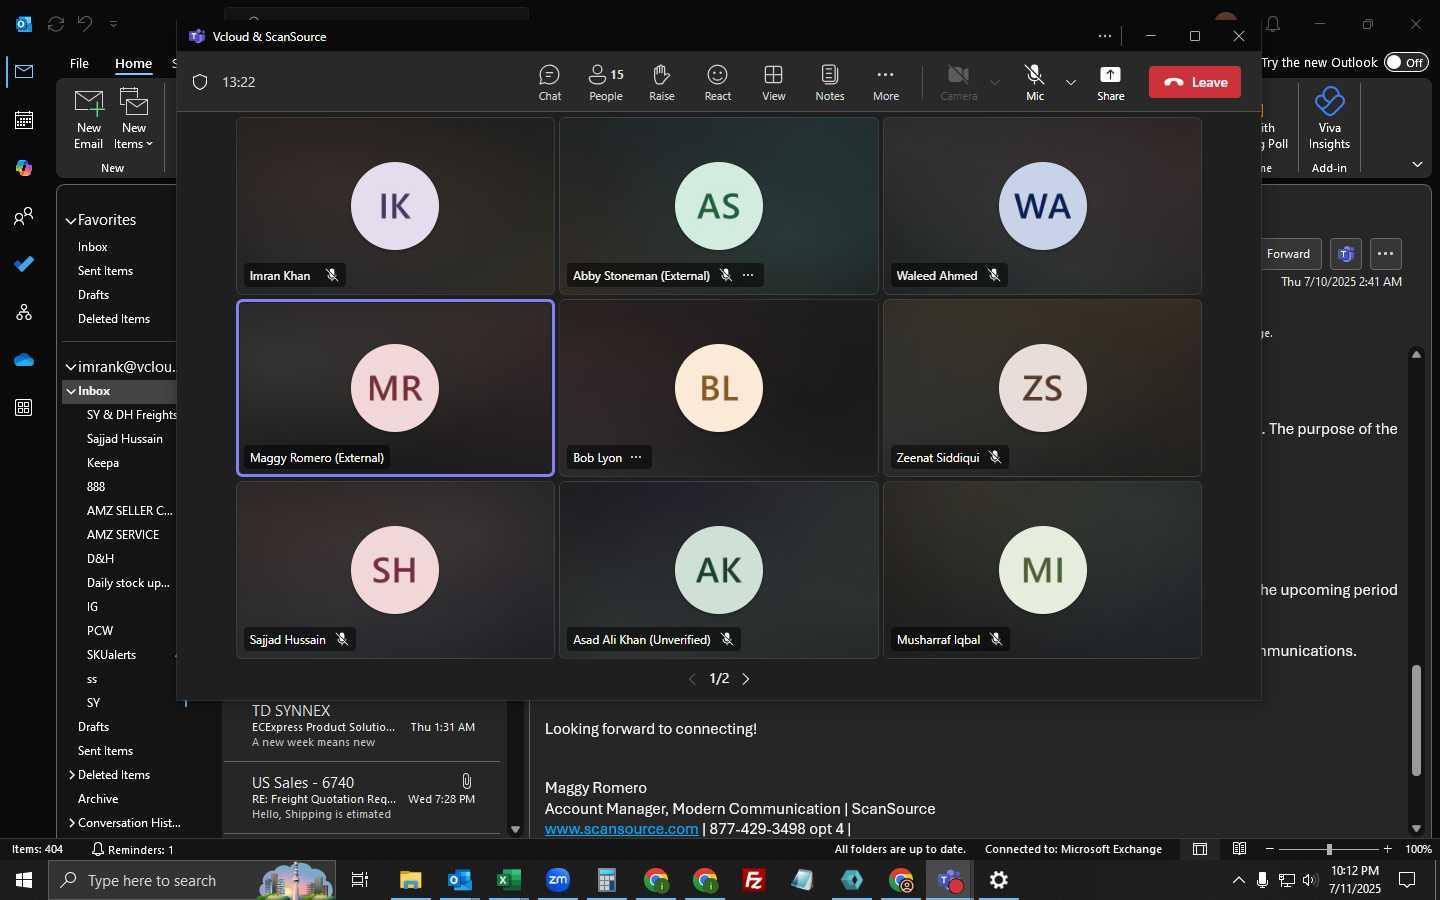Open meeting Notes
The width and height of the screenshot is (1440, 900).
point(830,82)
